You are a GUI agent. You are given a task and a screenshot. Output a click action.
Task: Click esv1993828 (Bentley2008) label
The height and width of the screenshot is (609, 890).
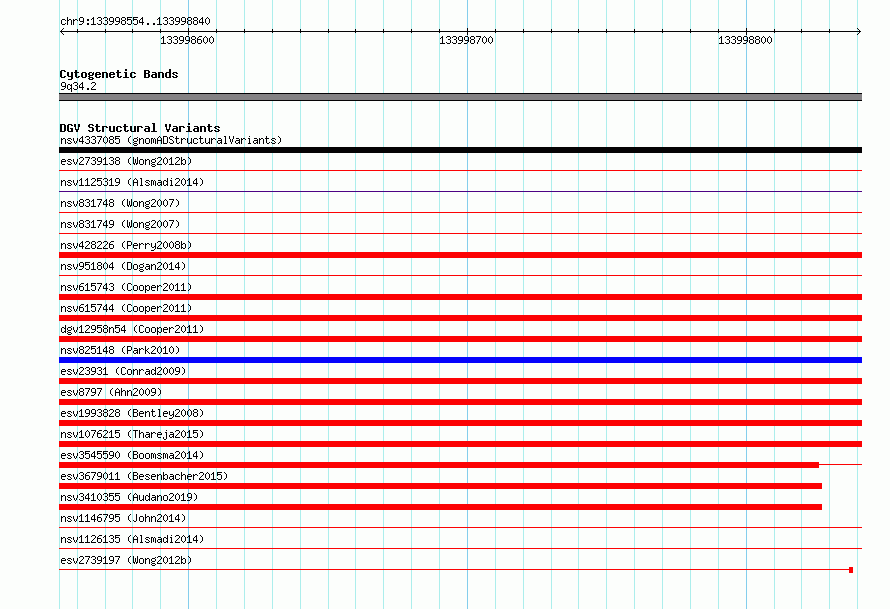point(132,413)
